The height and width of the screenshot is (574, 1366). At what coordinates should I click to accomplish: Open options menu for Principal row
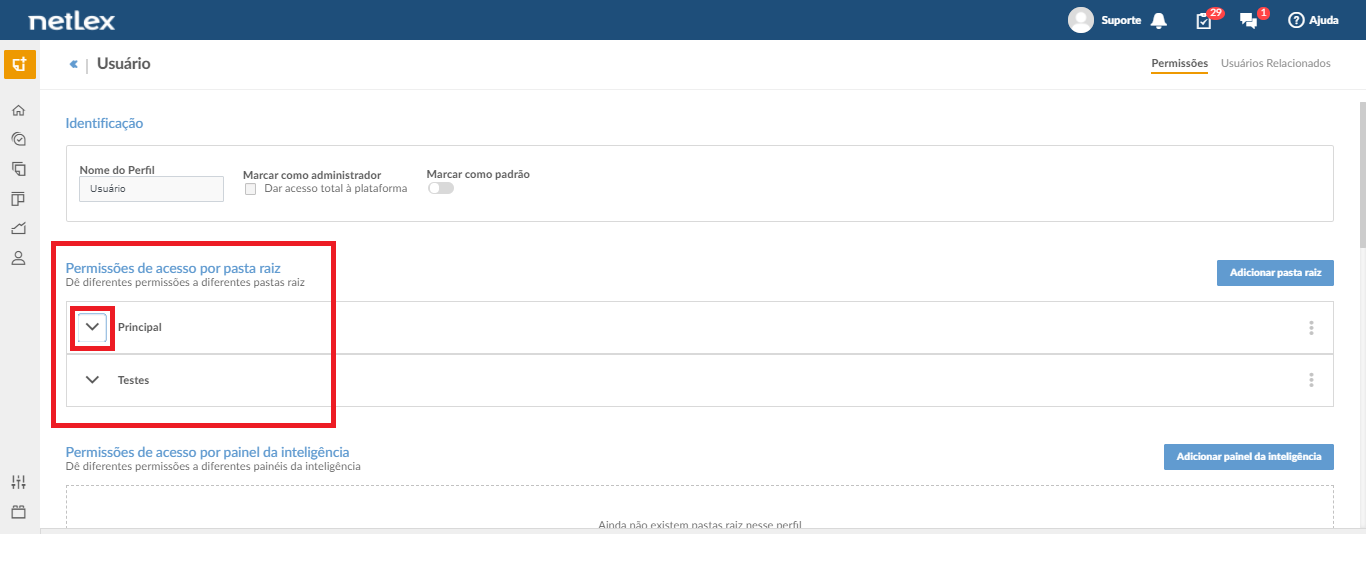1311,327
